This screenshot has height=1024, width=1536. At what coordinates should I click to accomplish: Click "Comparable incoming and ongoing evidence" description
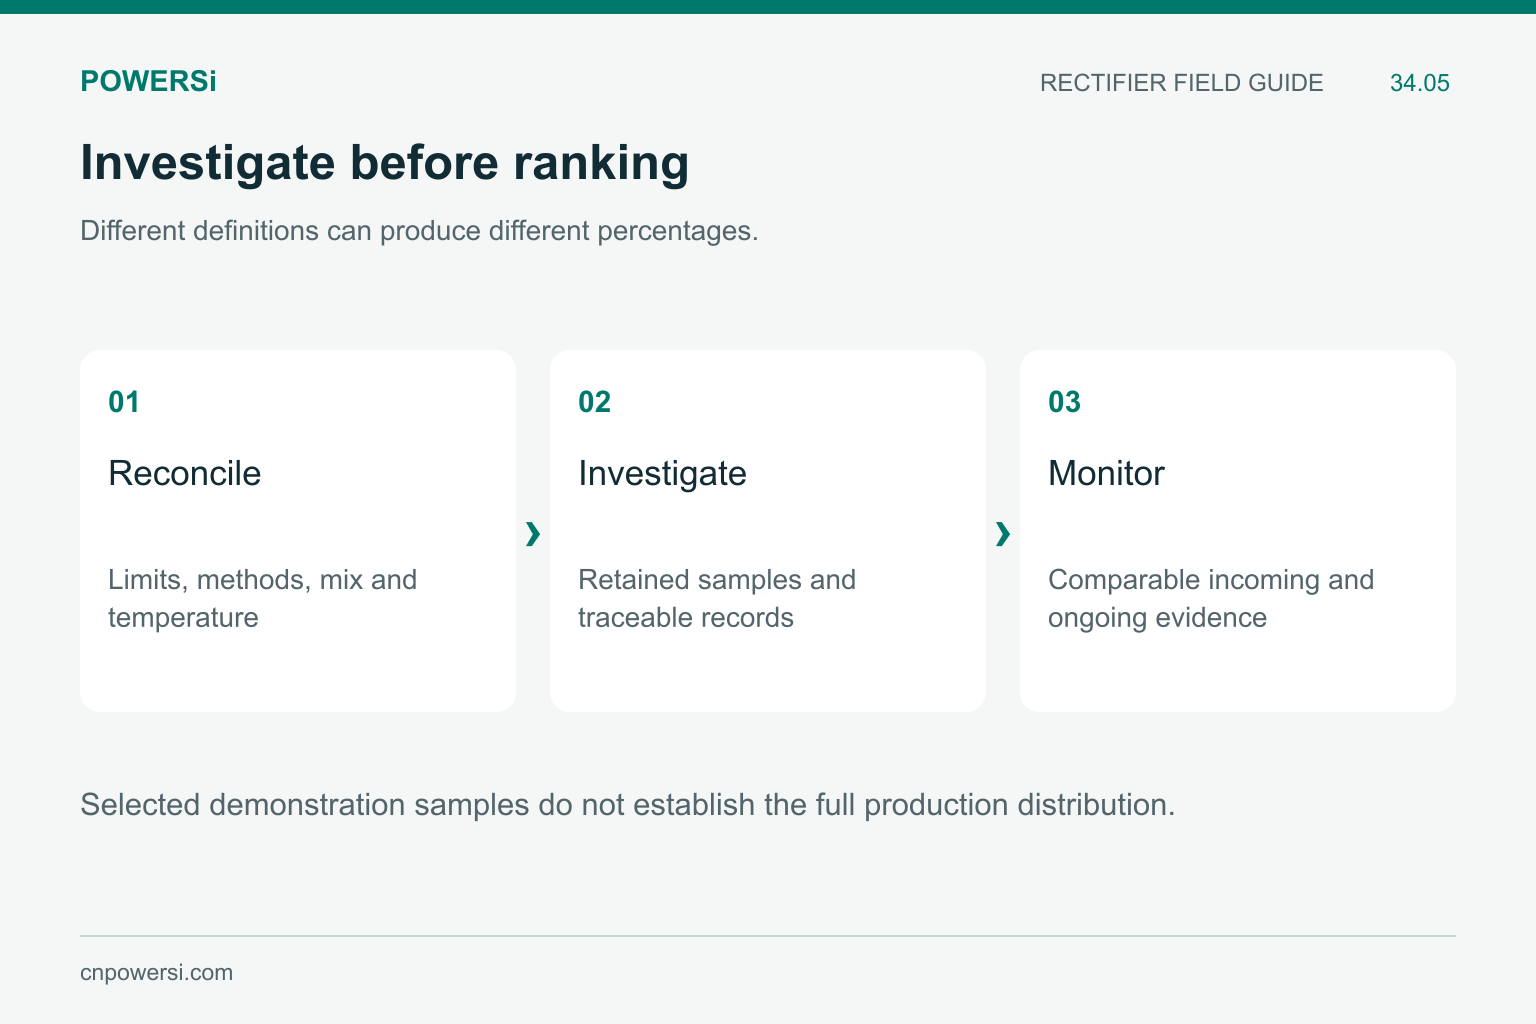point(1211,598)
